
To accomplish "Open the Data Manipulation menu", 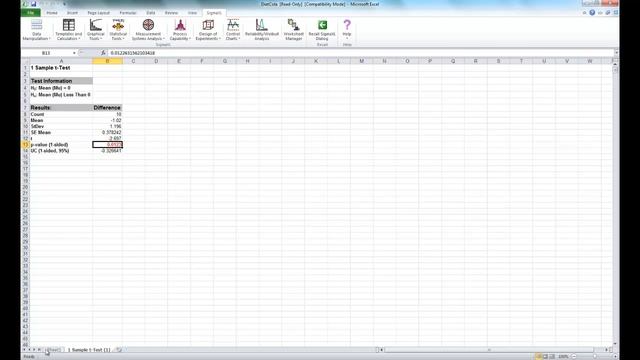I will click(36, 30).
